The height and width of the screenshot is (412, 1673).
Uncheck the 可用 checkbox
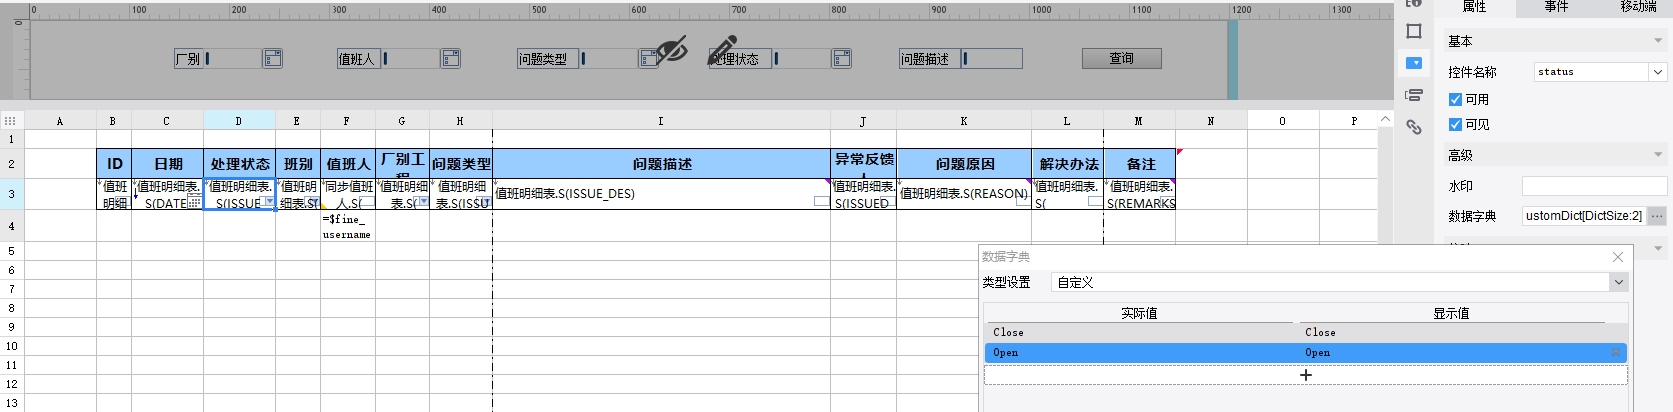click(x=1455, y=99)
